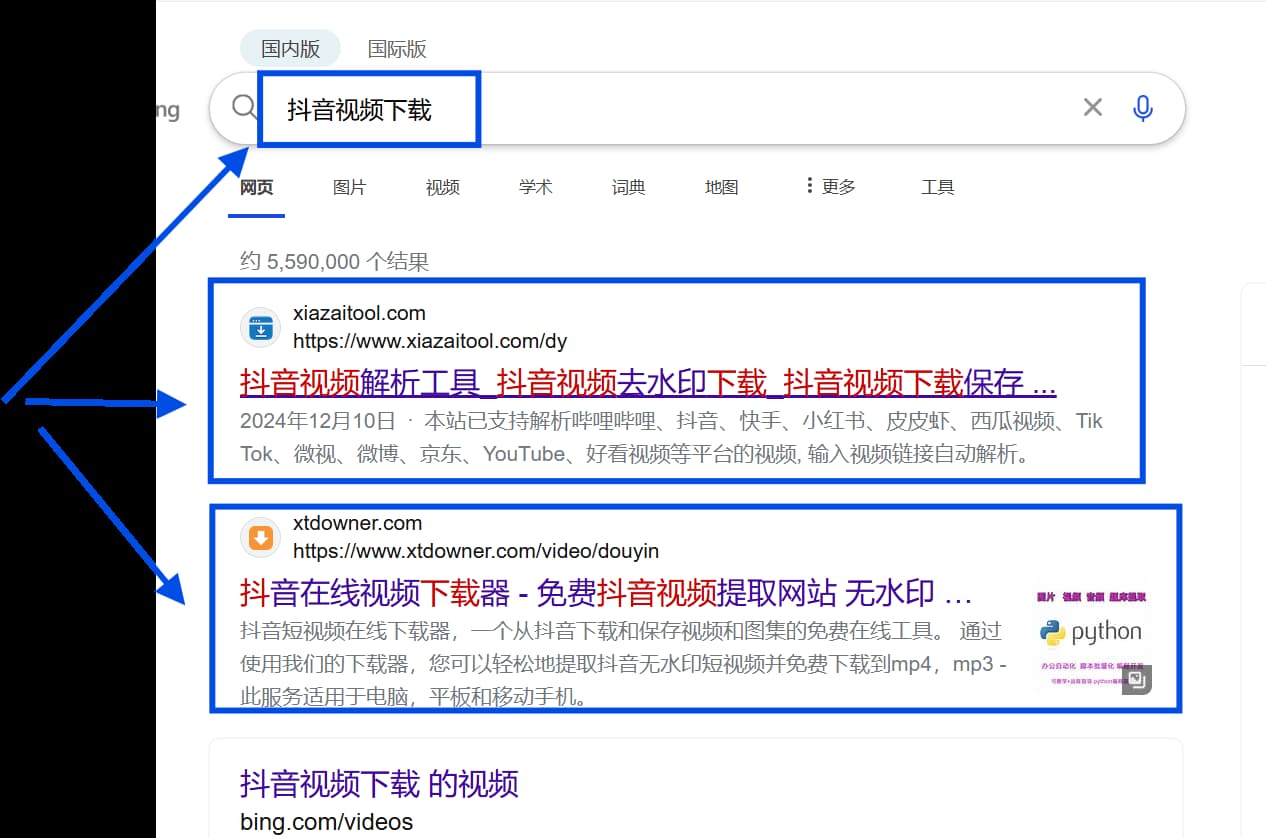Screen dimensions: 1266x838
Task: Open 抖音在线视频下载器 result title link
Action: [x=605, y=593]
